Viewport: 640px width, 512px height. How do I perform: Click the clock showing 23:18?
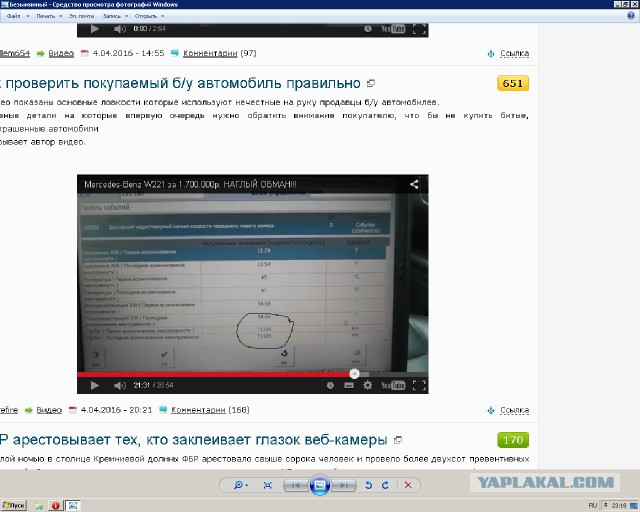(619, 505)
